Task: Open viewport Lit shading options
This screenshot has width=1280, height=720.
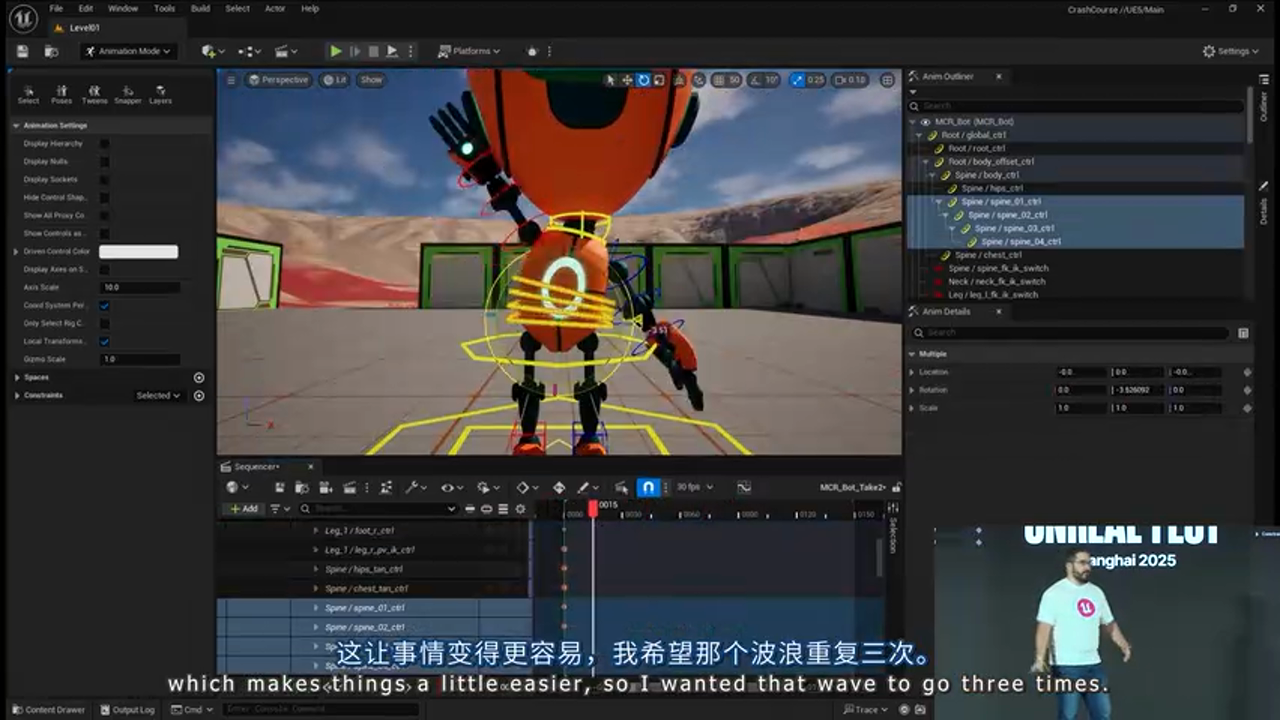Action: [335, 80]
